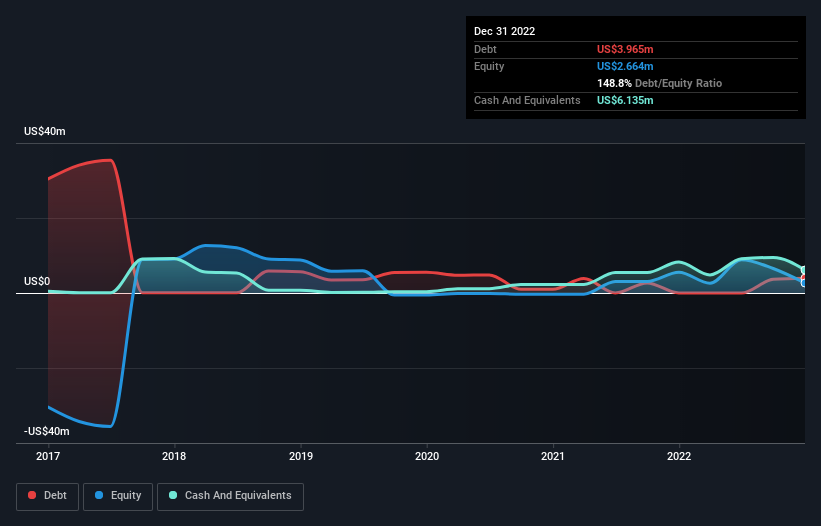The width and height of the screenshot is (821, 526).
Task: Click the Debt value US$3.965m
Action: coord(625,49)
